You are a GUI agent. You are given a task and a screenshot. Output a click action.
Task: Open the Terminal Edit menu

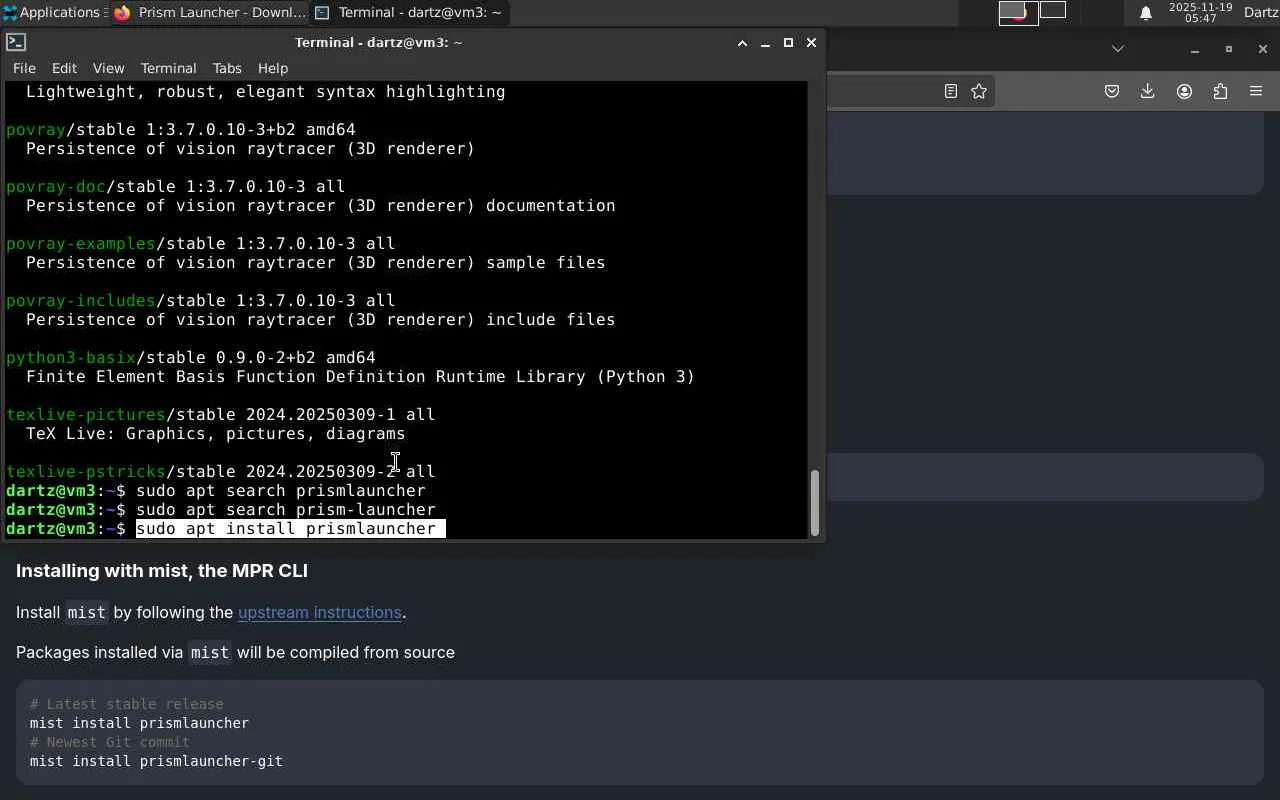64,68
